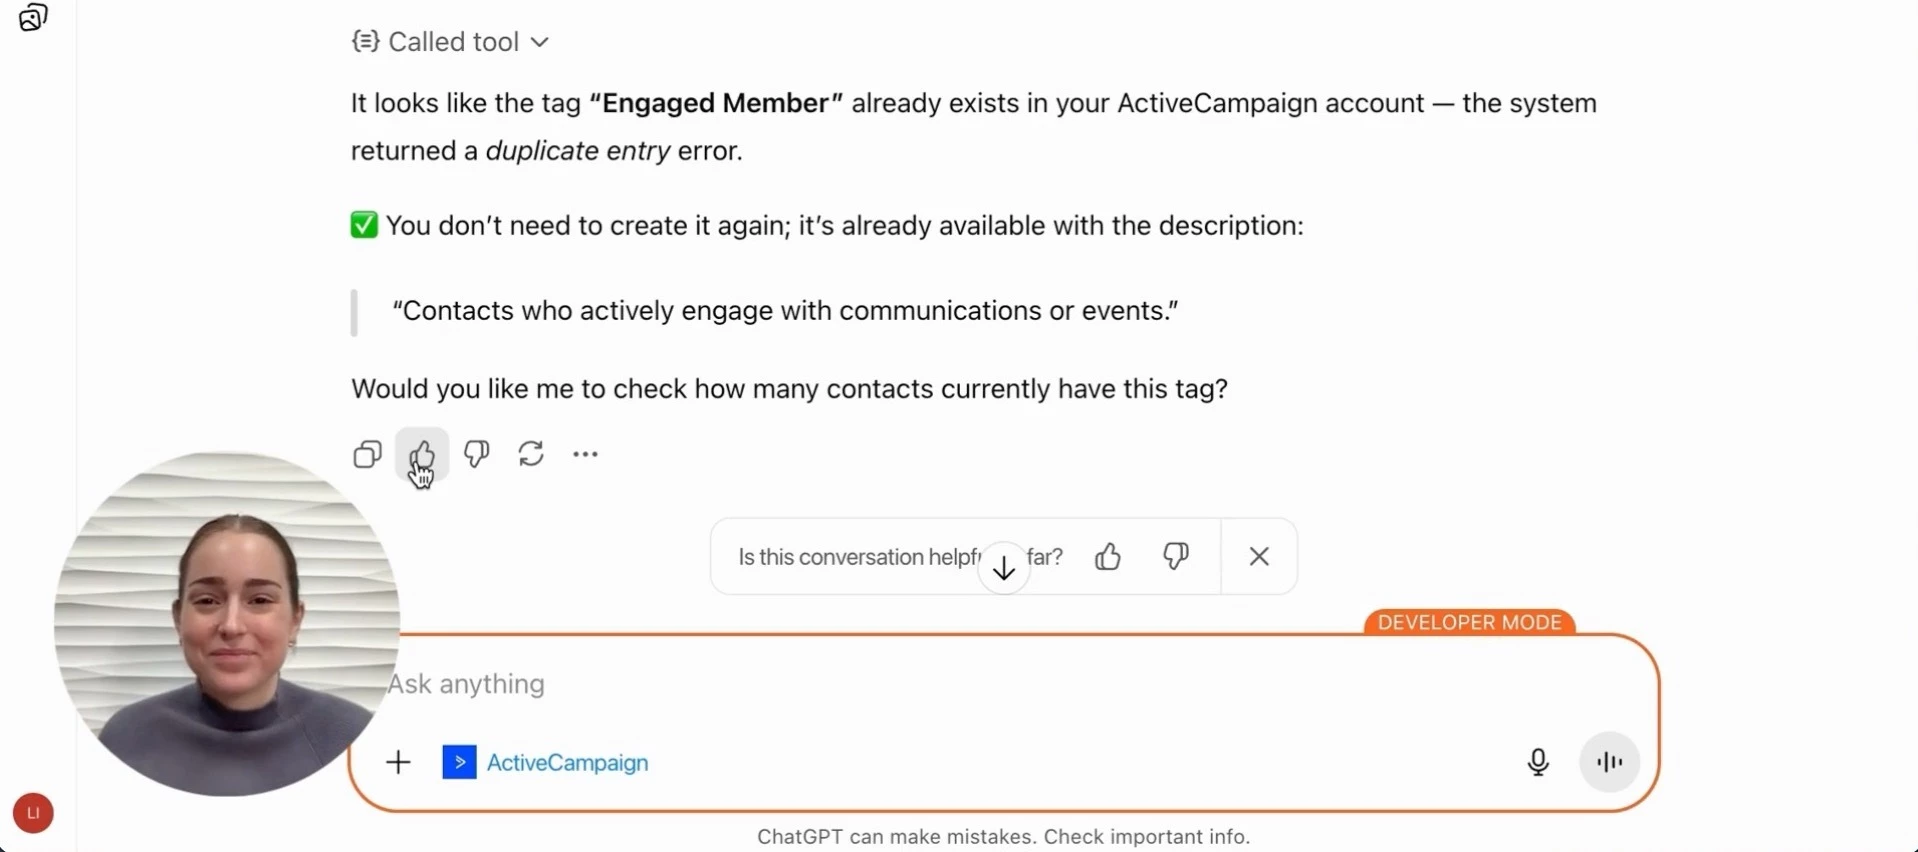Image resolution: width=1918 pixels, height=852 pixels.
Task: Regenerate the assistant's response
Action: pyautogui.click(x=531, y=455)
